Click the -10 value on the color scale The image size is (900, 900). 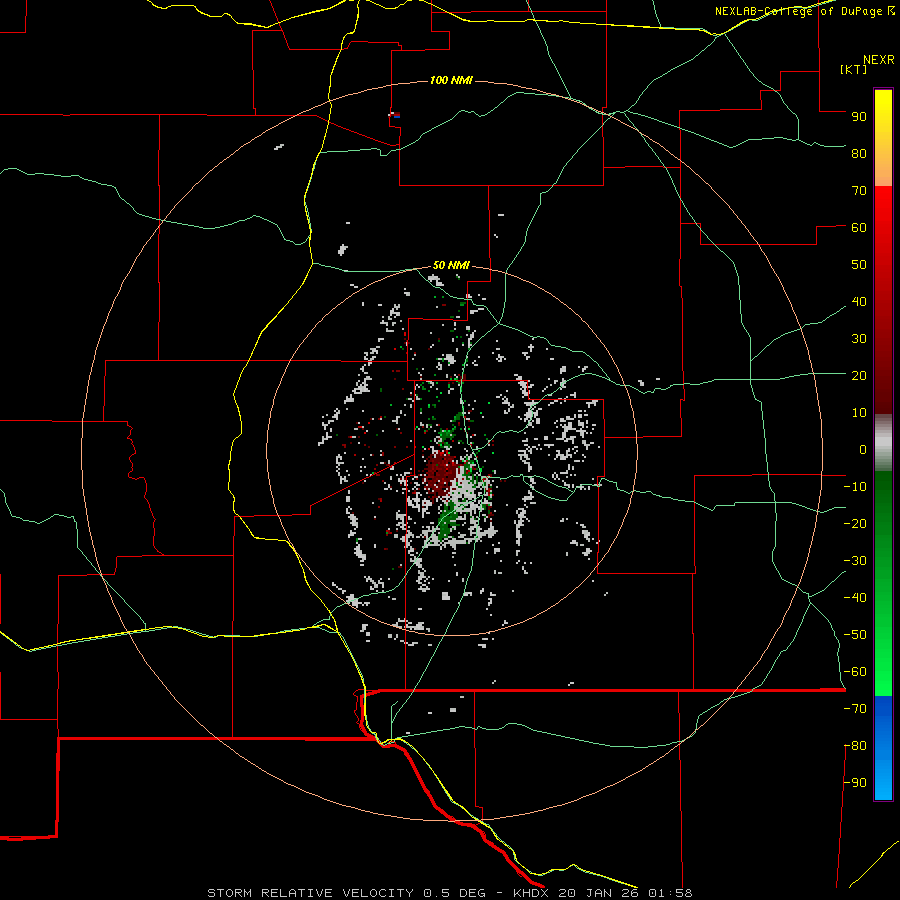pyautogui.click(x=855, y=487)
